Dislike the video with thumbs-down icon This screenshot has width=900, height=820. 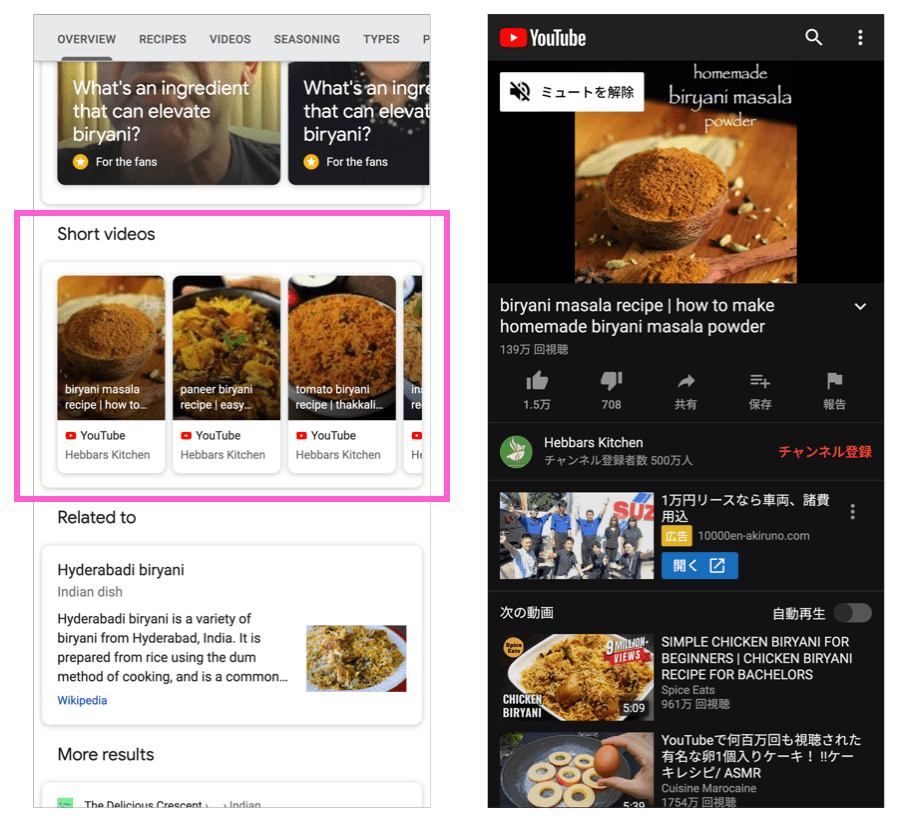click(x=611, y=381)
